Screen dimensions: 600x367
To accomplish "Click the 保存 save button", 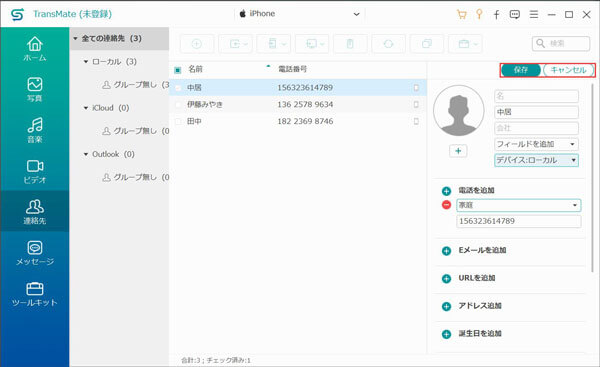I will click(521, 70).
